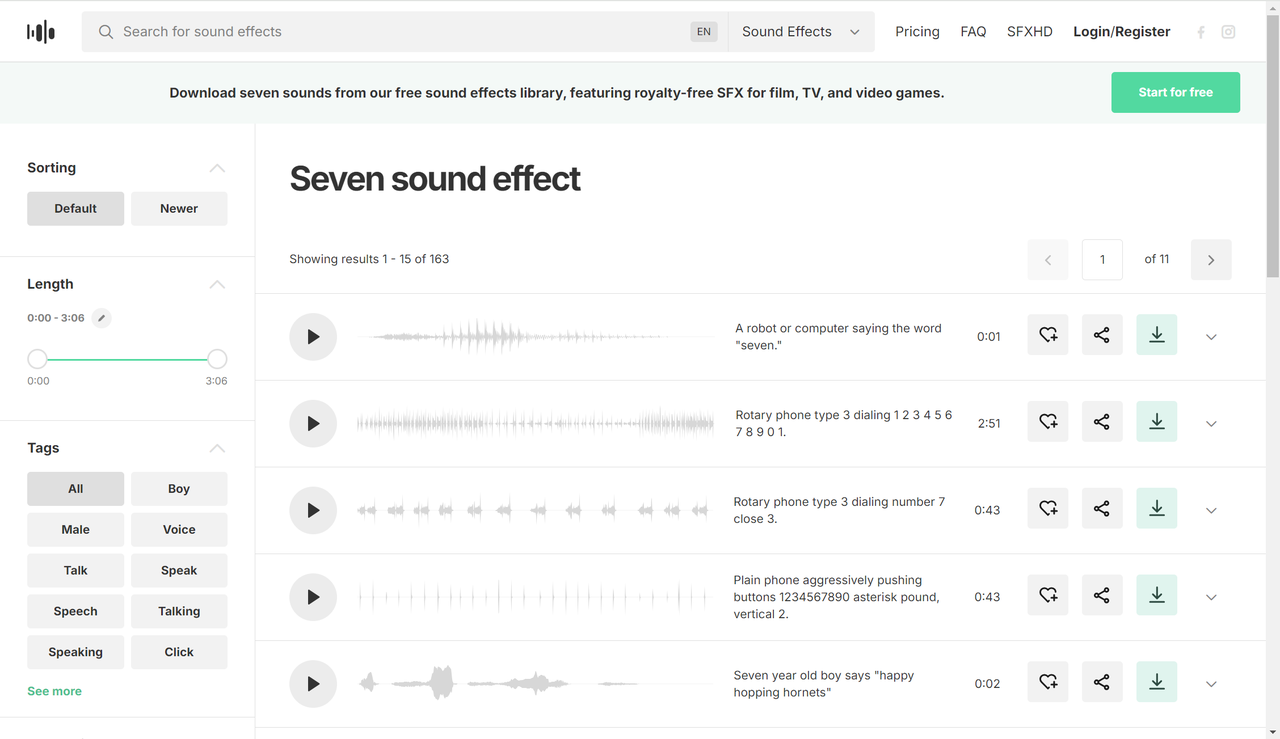Expand details of the robot "seven" sound

1211,336
